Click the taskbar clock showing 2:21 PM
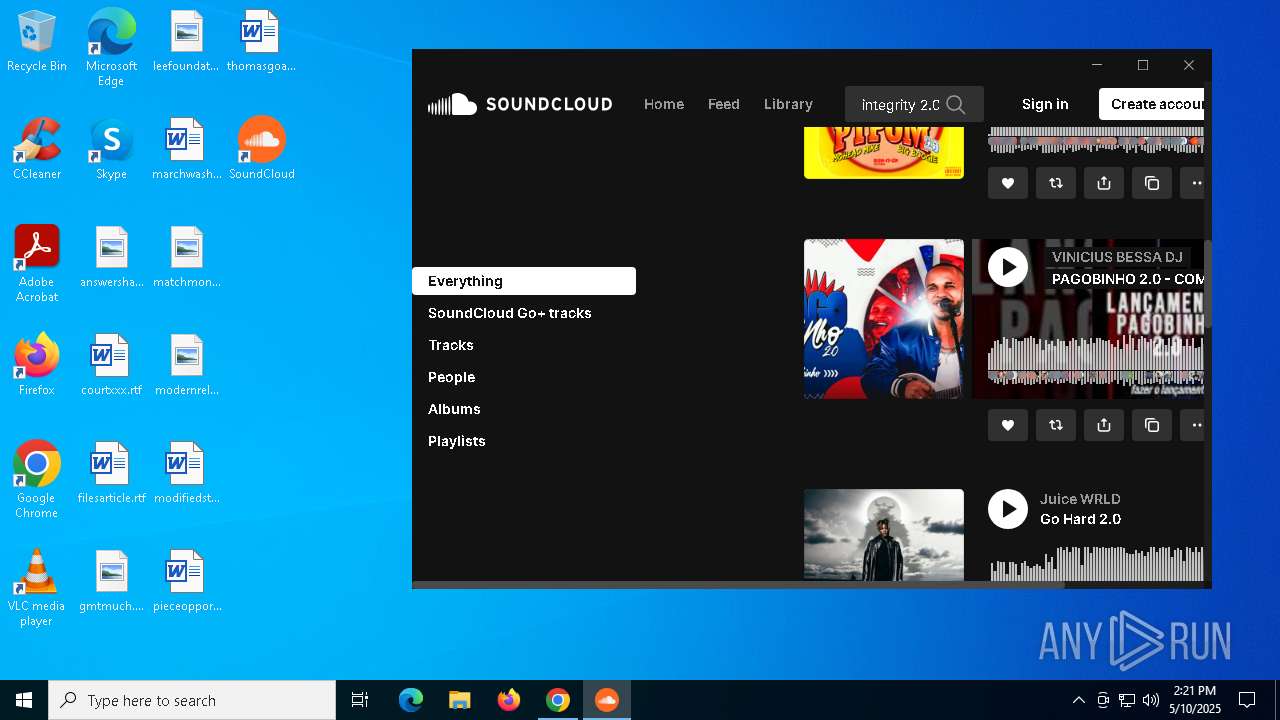1280x720 pixels. 1195,700
